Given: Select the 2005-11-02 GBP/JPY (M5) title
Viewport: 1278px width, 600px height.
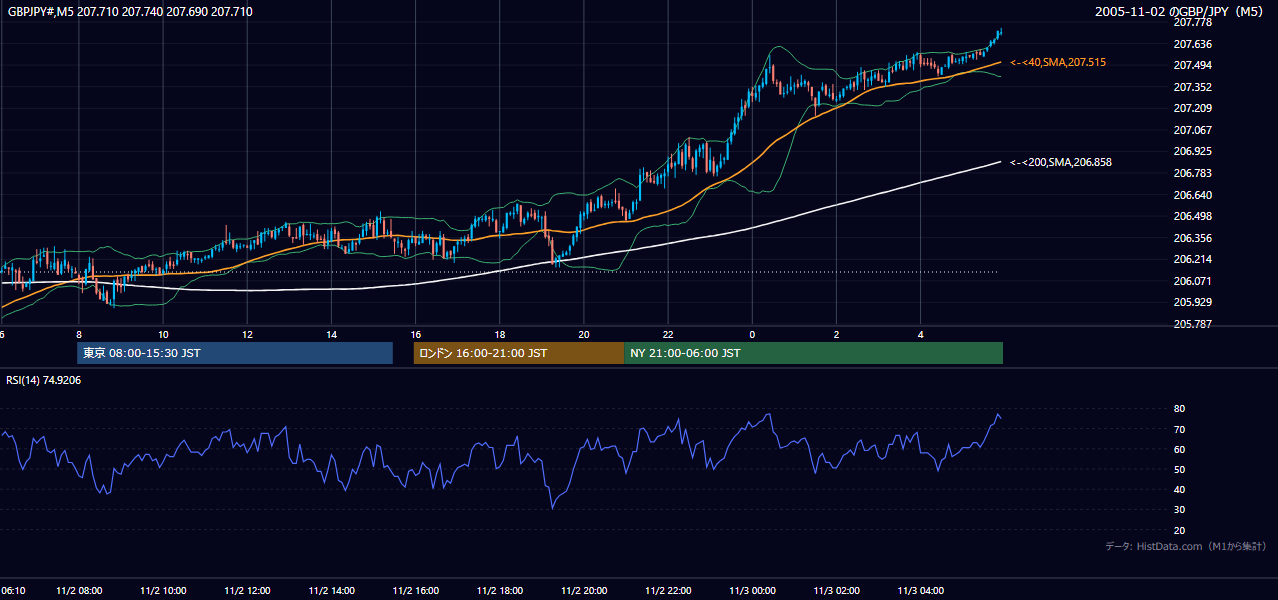Looking at the screenshot, I should (x=1180, y=12).
